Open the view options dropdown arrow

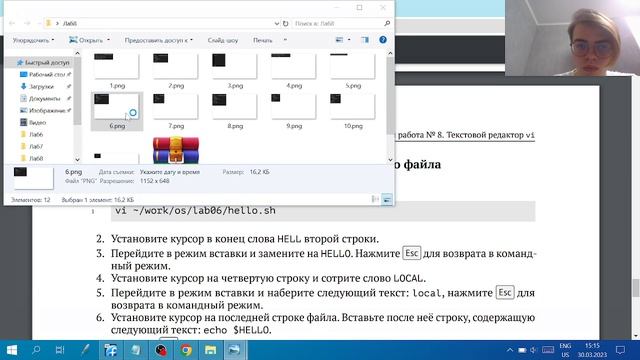[349, 40]
